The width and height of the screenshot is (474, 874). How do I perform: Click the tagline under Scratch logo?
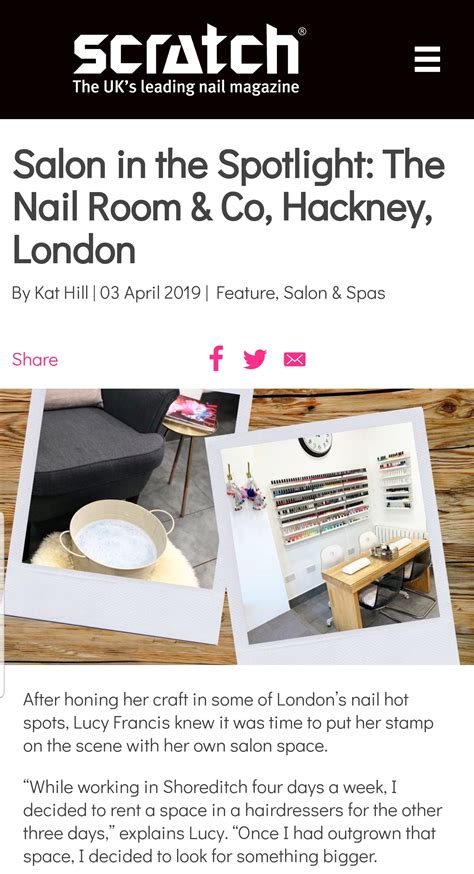click(186, 86)
